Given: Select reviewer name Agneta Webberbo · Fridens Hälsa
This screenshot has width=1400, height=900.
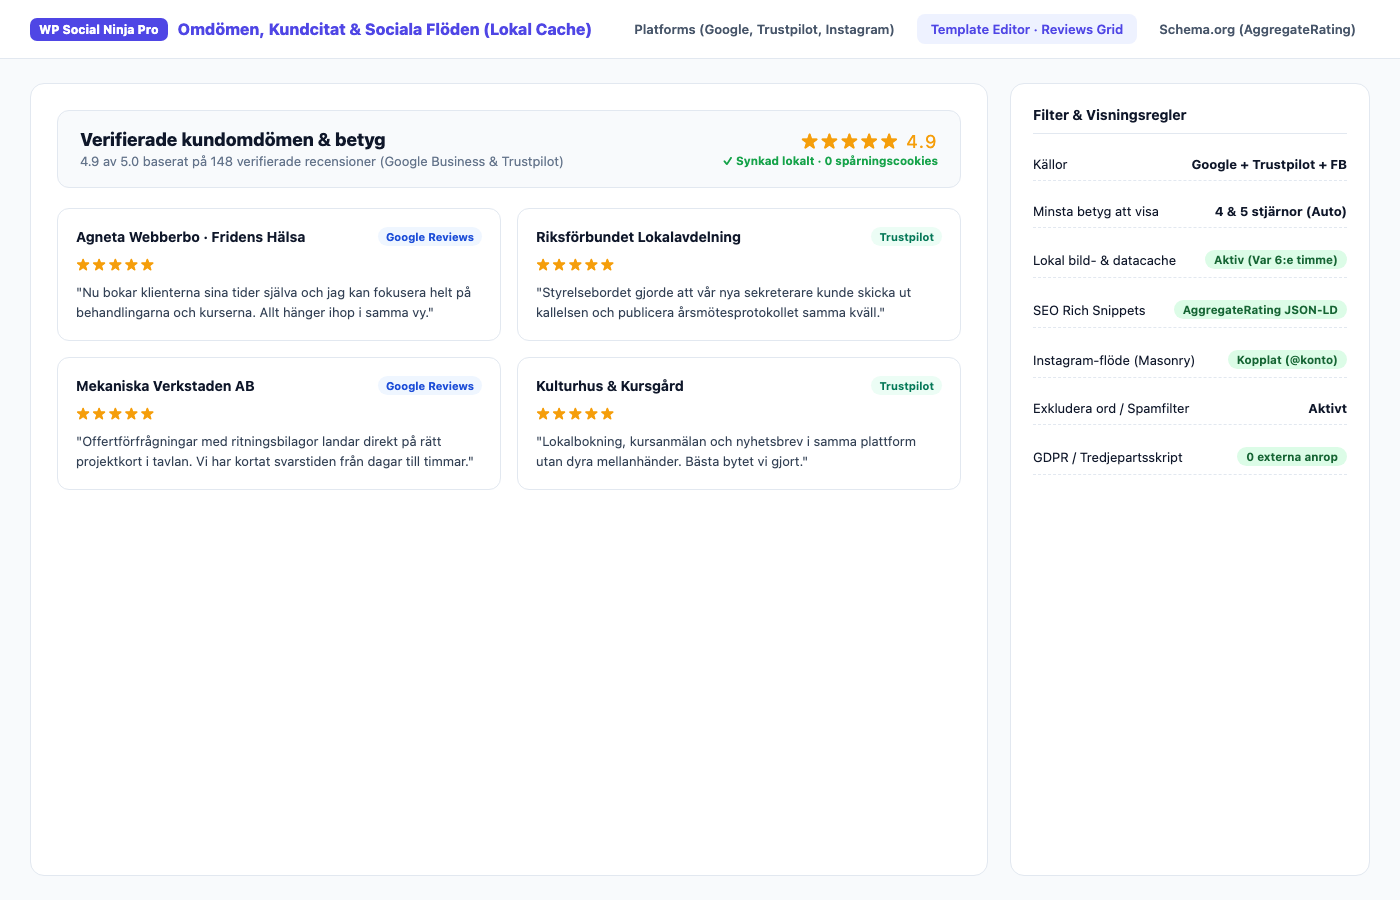Looking at the screenshot, I should [191, 237].
